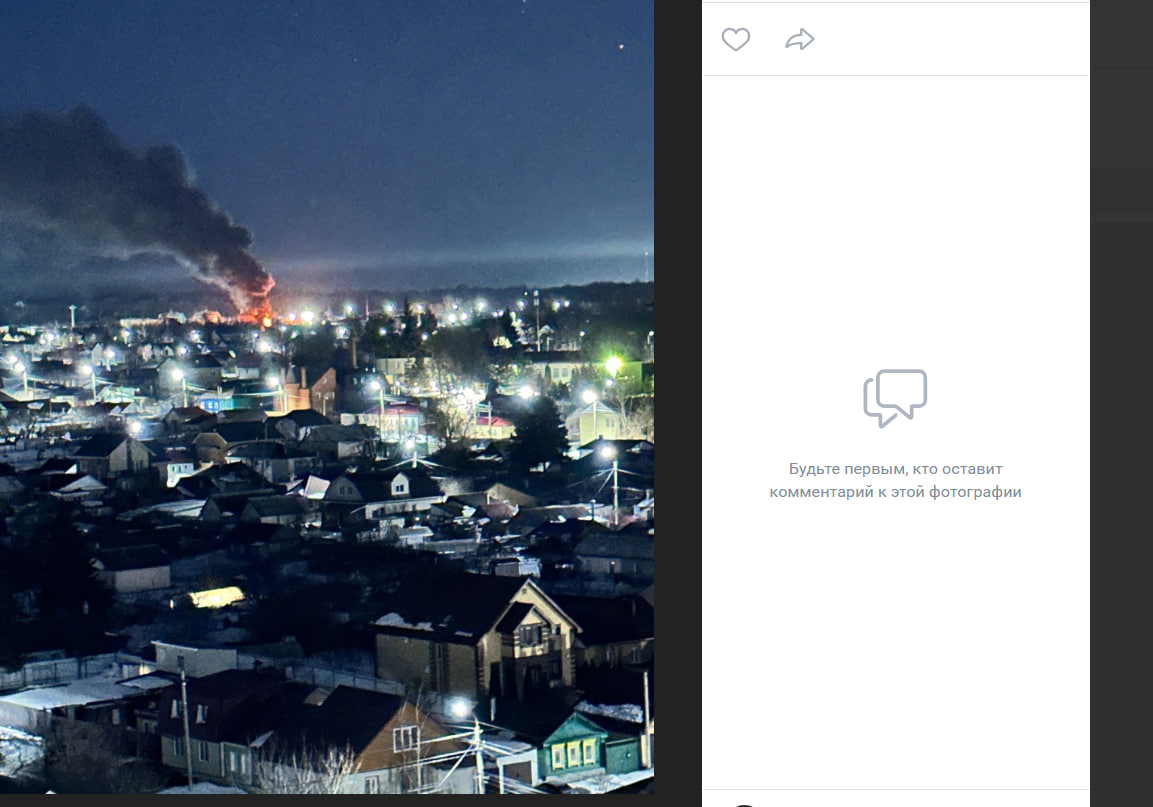Viewport: 1153px width, 807px height.
Task: Share the photo using the arrow icon
Action: pos(800,40)
